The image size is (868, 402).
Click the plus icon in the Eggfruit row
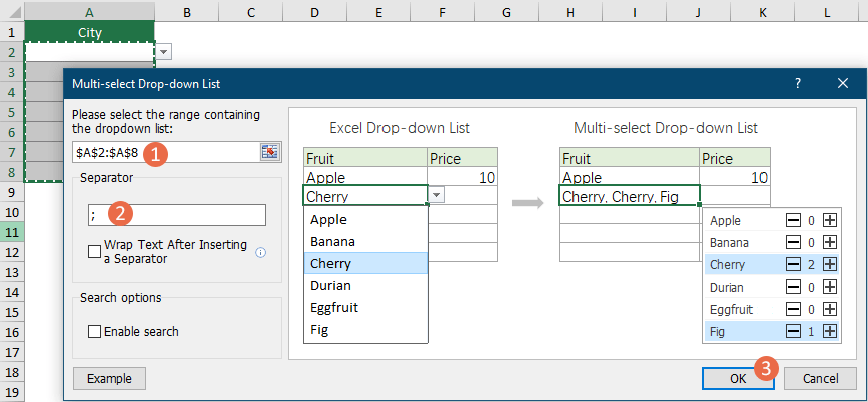click(x=829, y=310)
